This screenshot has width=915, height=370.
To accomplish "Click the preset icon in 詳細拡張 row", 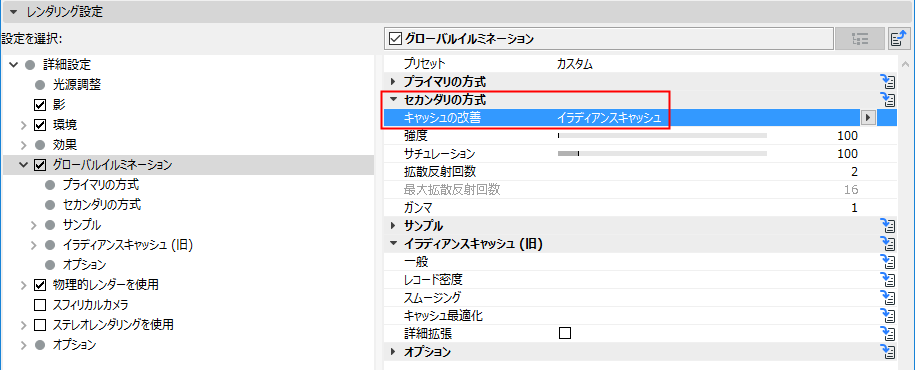I will click(x=887, y=334).
